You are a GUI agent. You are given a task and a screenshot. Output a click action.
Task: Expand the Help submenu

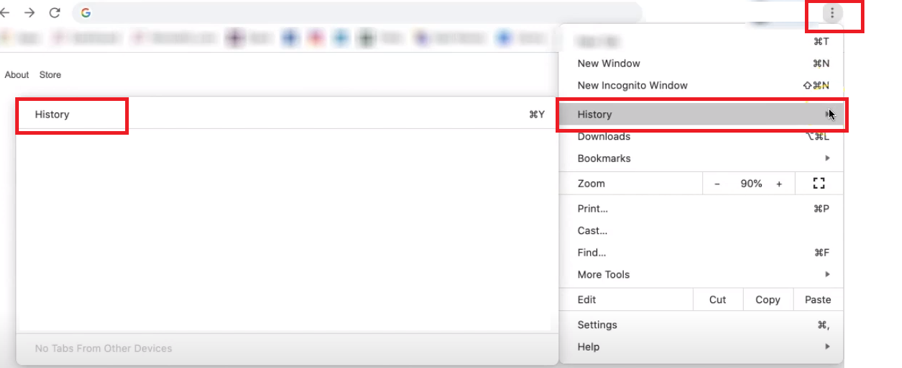[701, 347]
